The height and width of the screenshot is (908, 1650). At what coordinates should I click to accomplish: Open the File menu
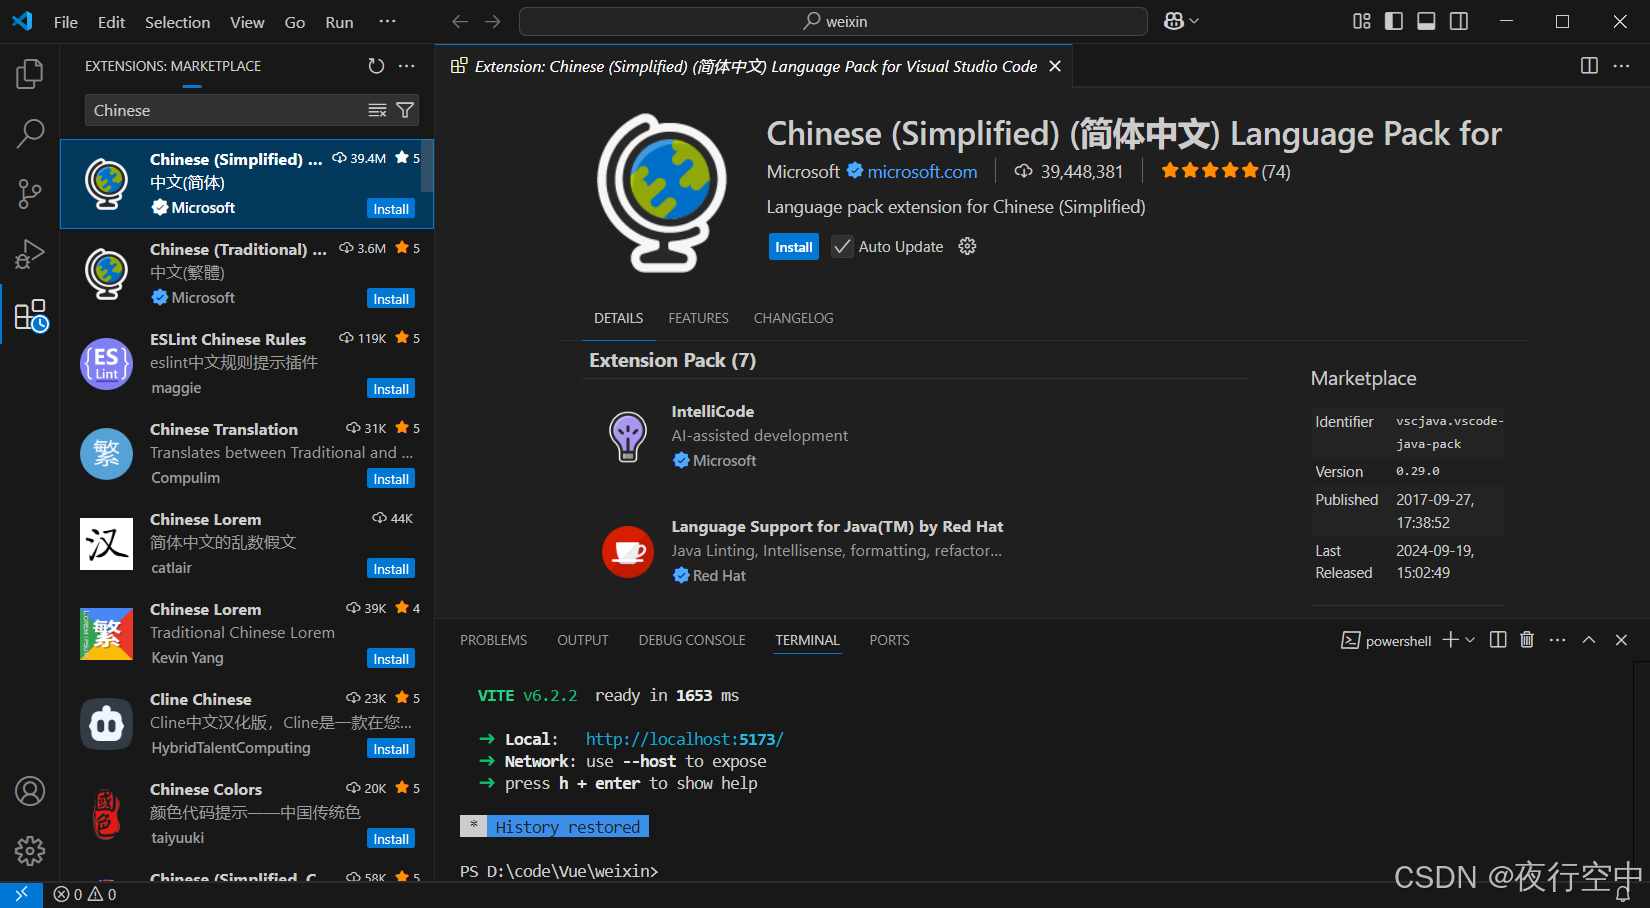[x=65, y=22]
